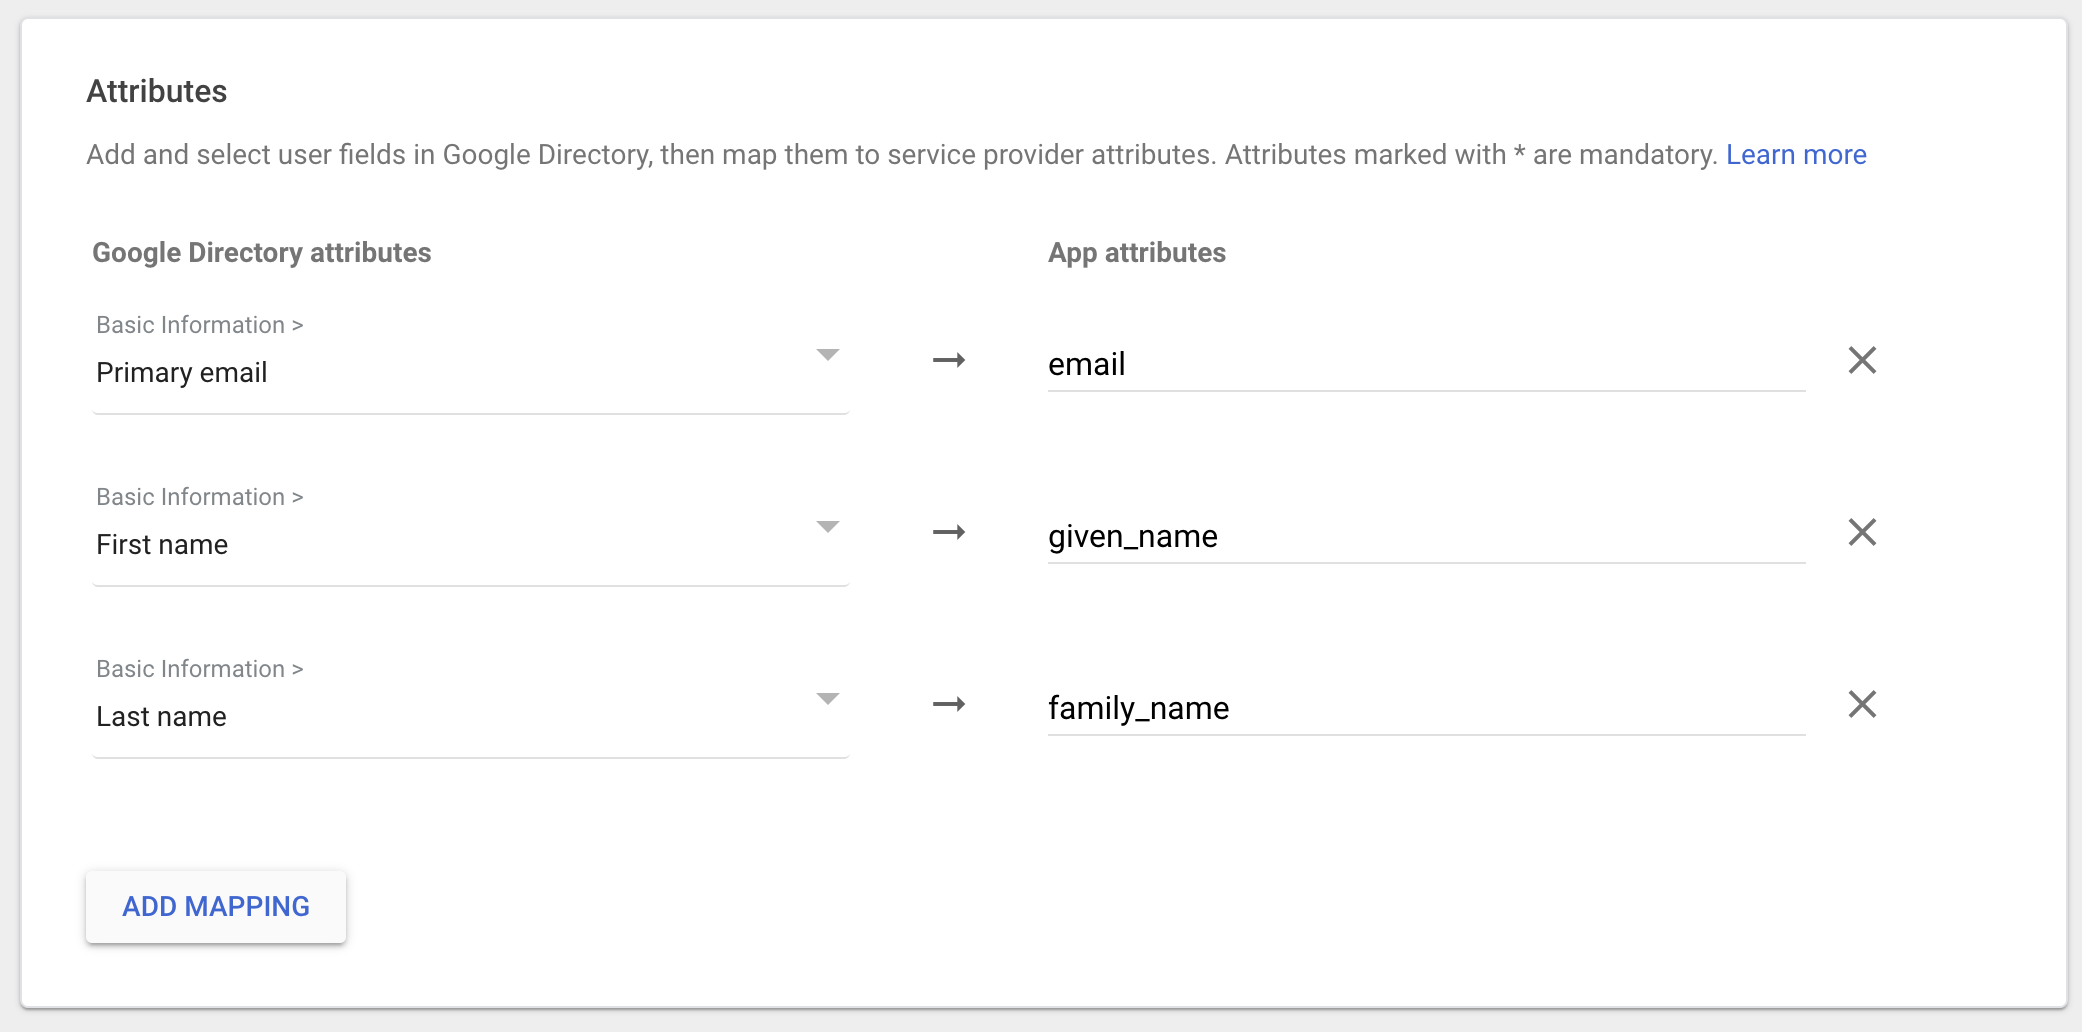
Task: Remove the given_name attribute mapping
Action: [1862, 532]
